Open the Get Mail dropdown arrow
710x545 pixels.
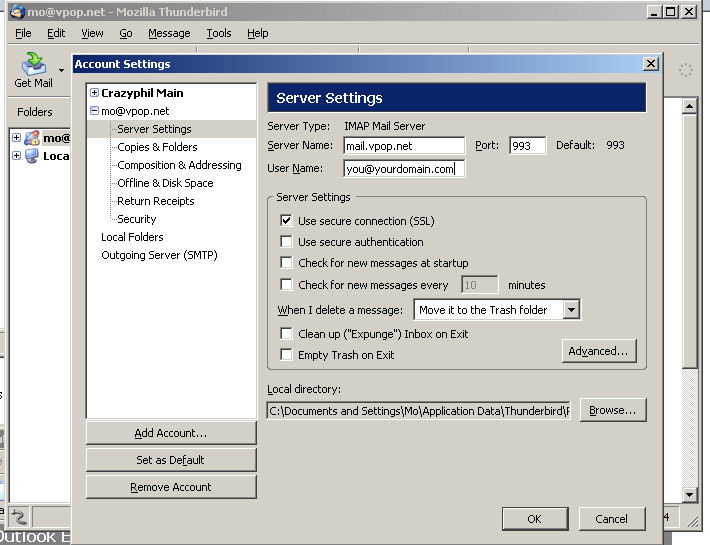tap(61, 70)
